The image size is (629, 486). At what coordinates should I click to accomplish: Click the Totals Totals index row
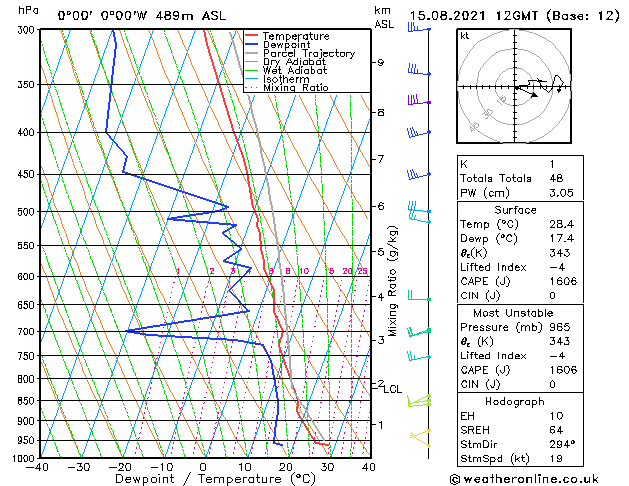[x=520, y=178]
